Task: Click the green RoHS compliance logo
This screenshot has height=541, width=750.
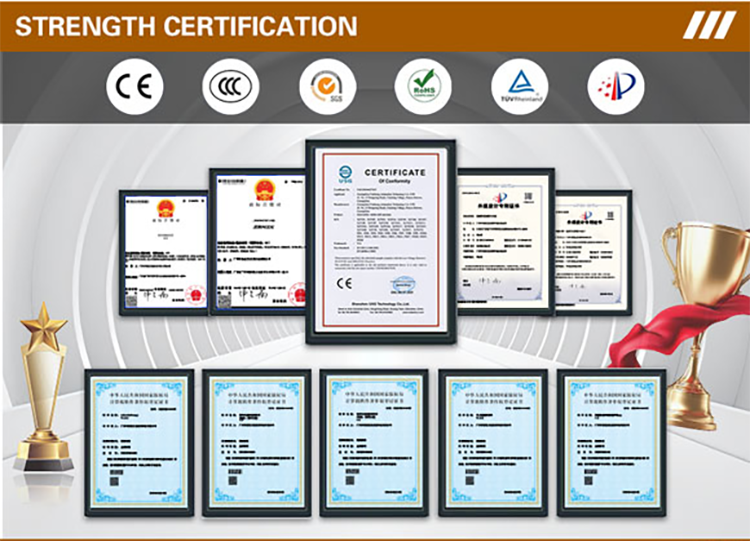Action: point(423,87)
